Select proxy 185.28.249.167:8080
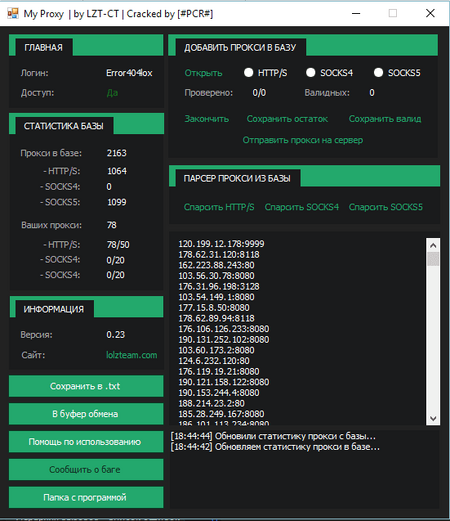The height and width of the screenshot is (521, 450). click(x=221, y=414)
